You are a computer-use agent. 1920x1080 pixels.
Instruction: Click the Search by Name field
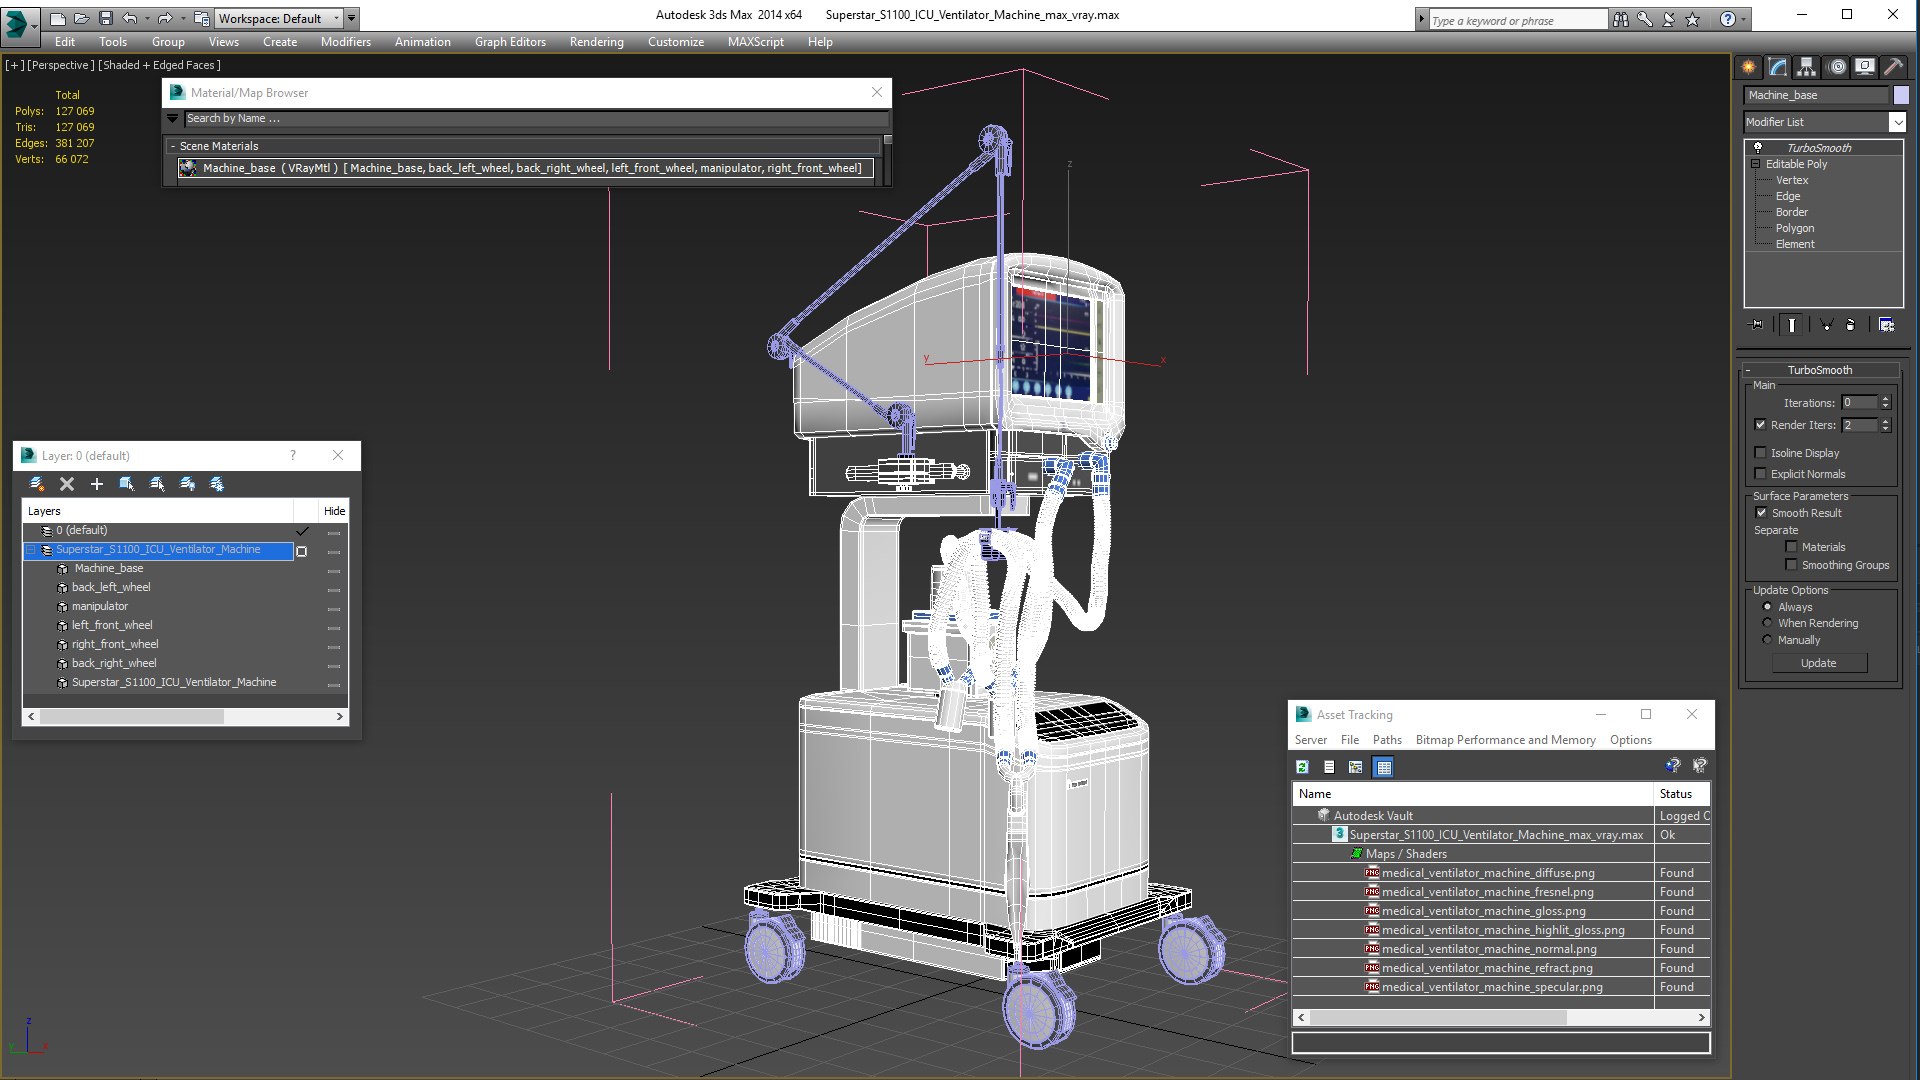tap(535, 118)
